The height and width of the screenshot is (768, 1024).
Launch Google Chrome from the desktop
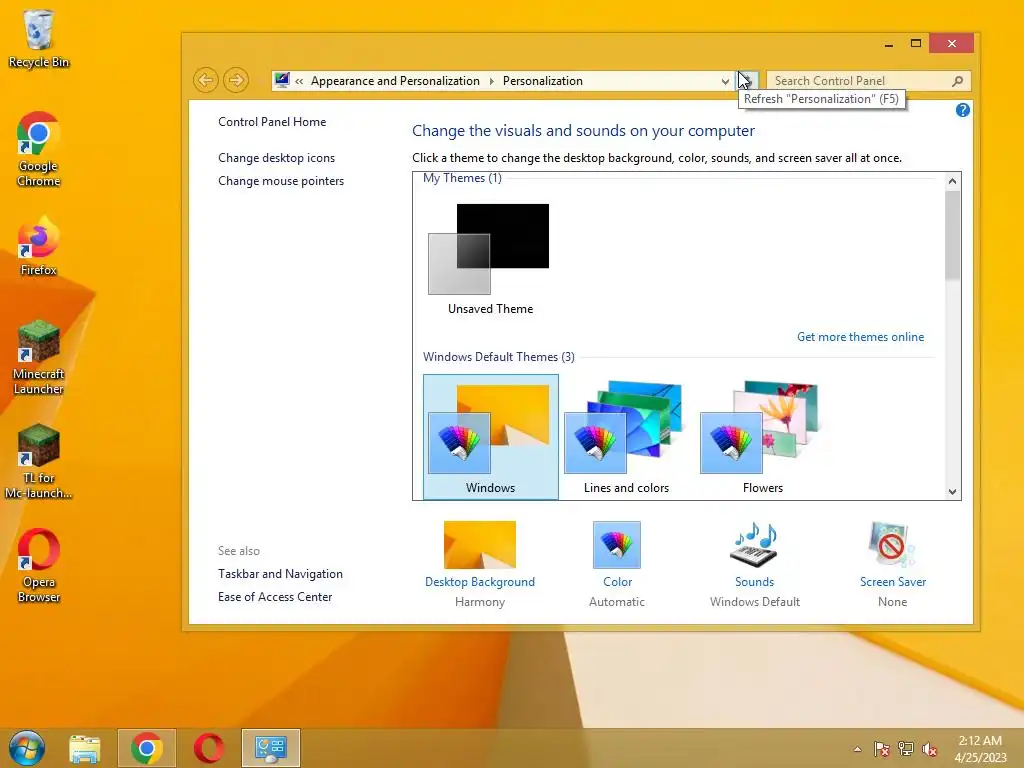[39, 149]
